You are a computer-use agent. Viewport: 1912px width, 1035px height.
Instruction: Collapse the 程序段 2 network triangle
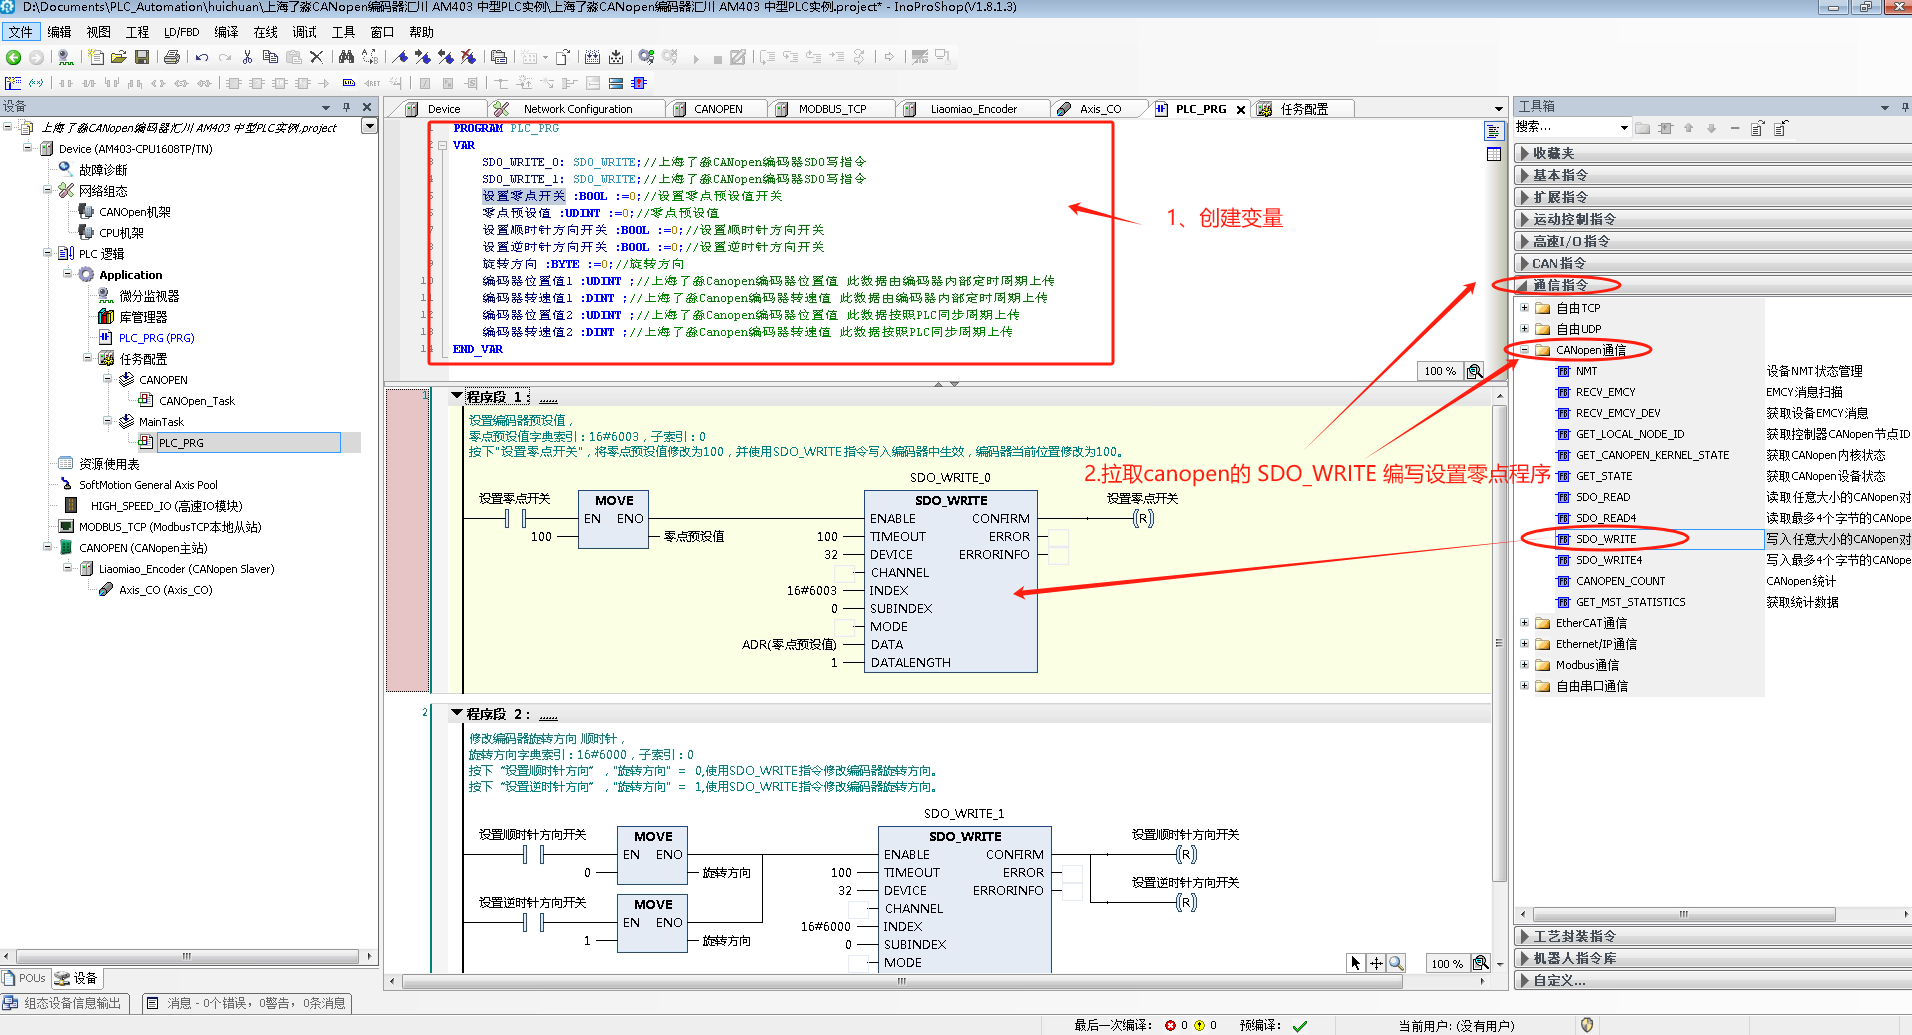(457, 713)
